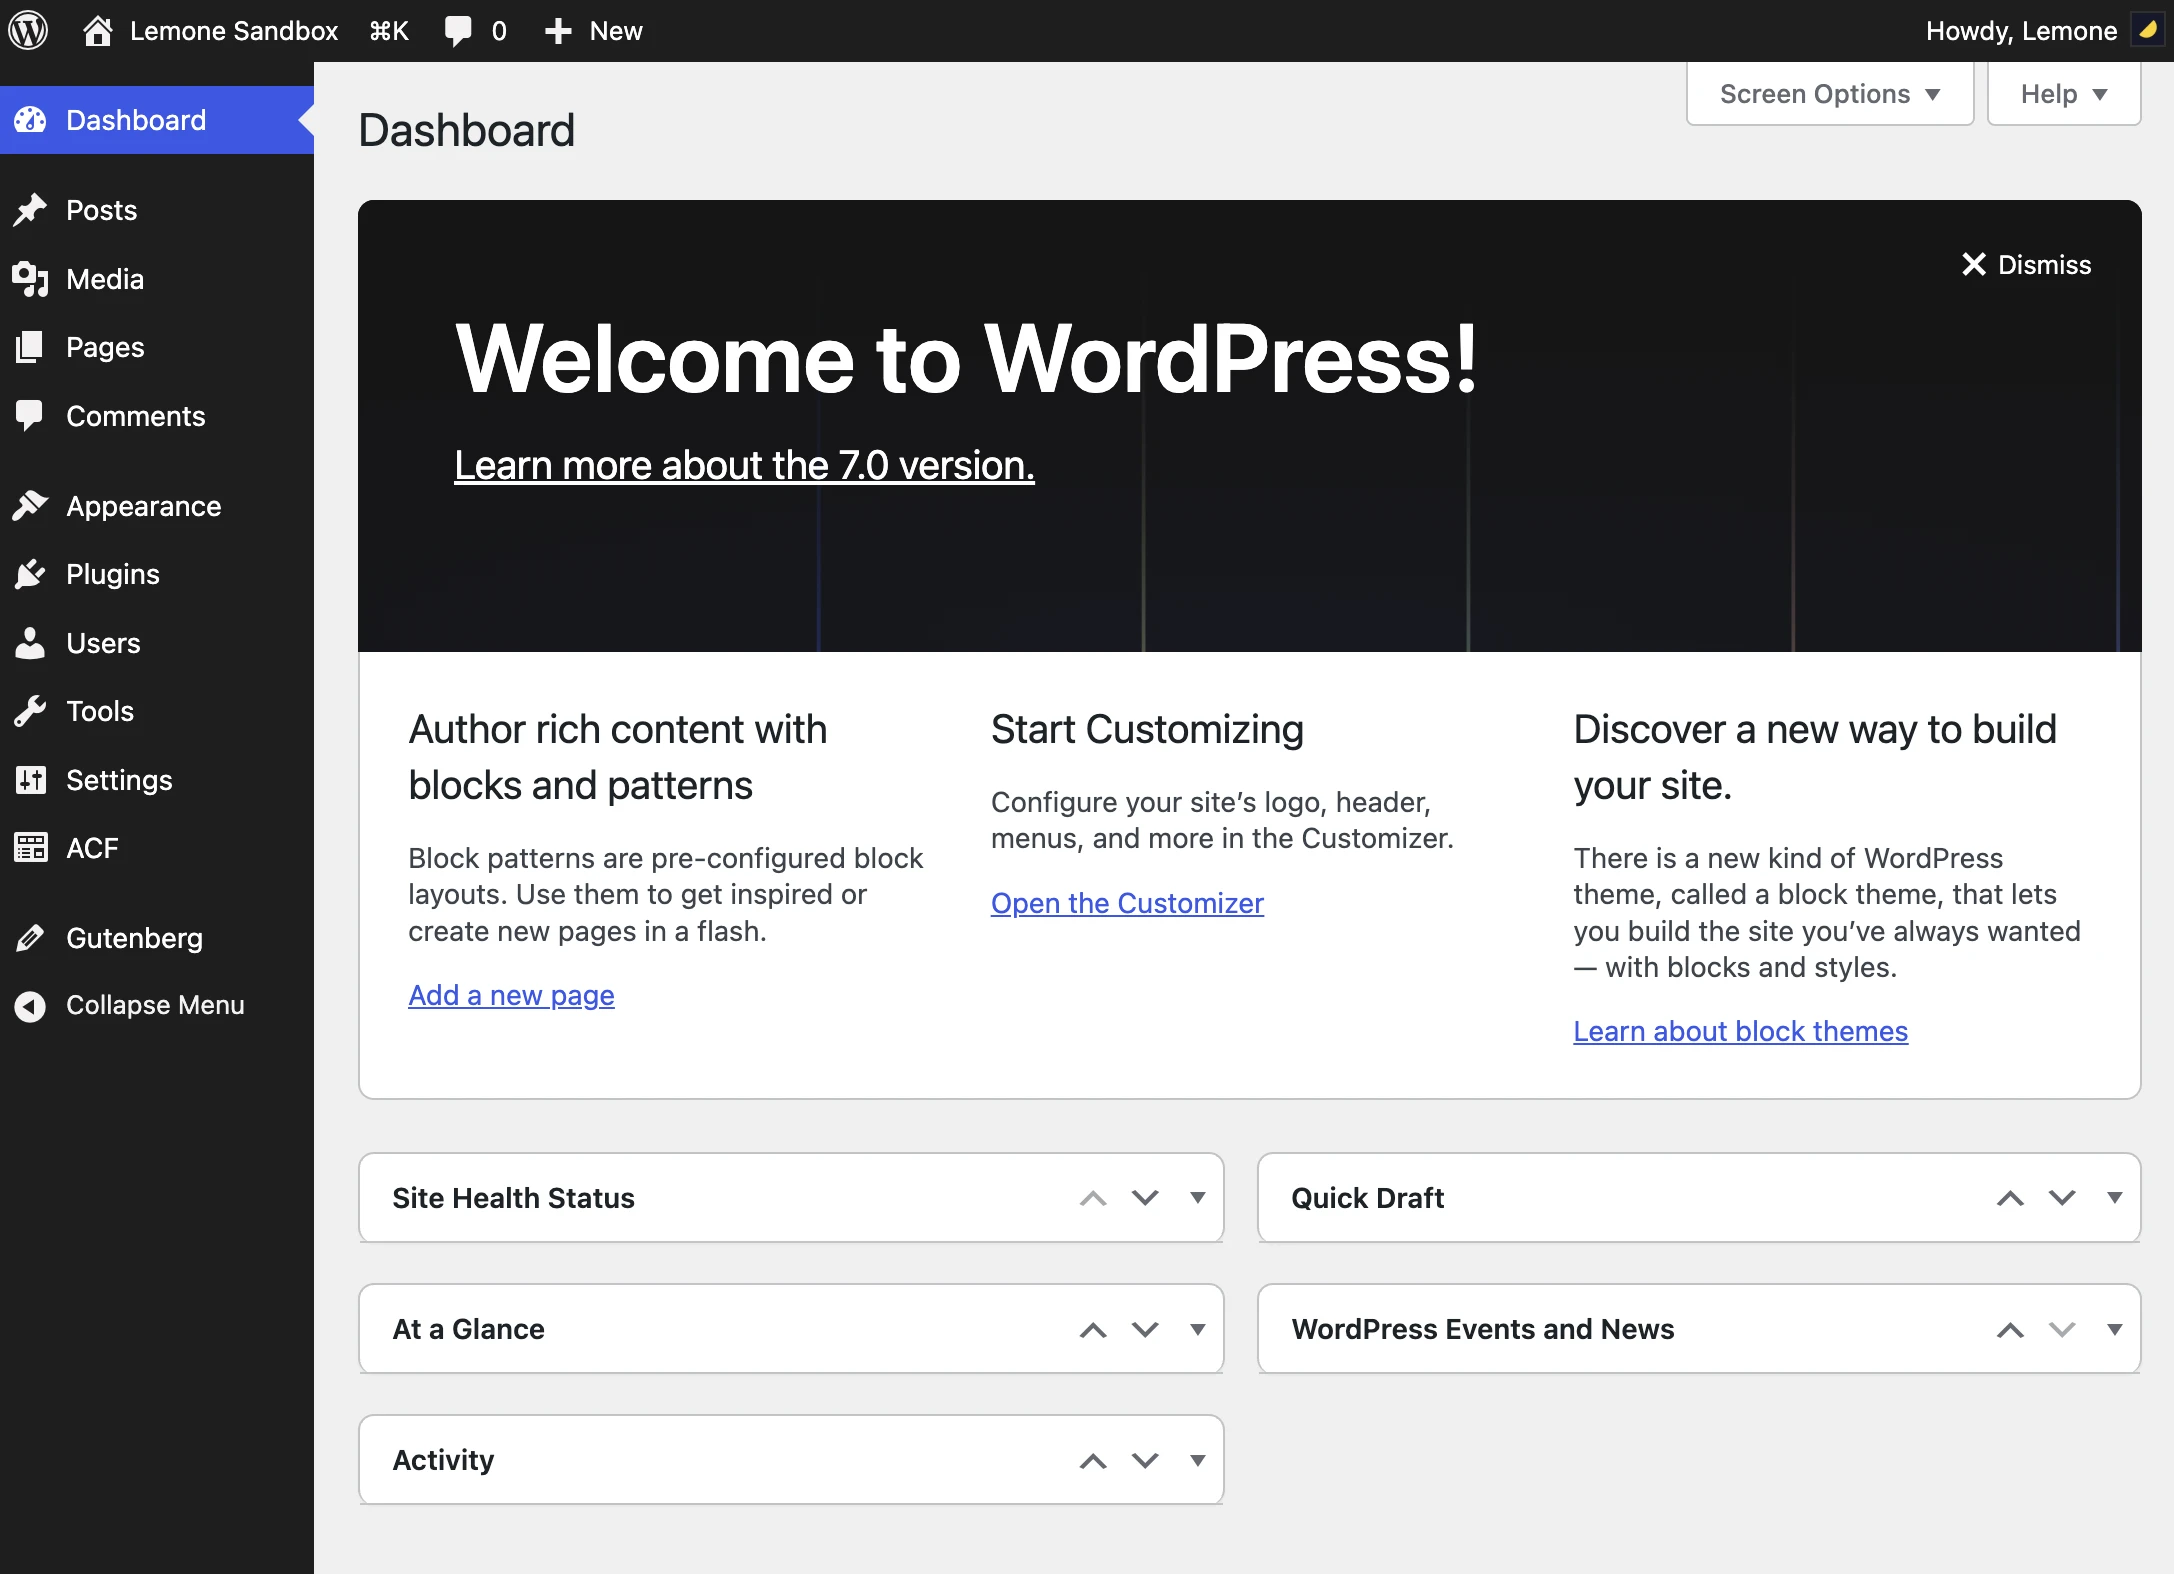Open the Users menu item
The image size is (2174, 1574).
(157, 643)
